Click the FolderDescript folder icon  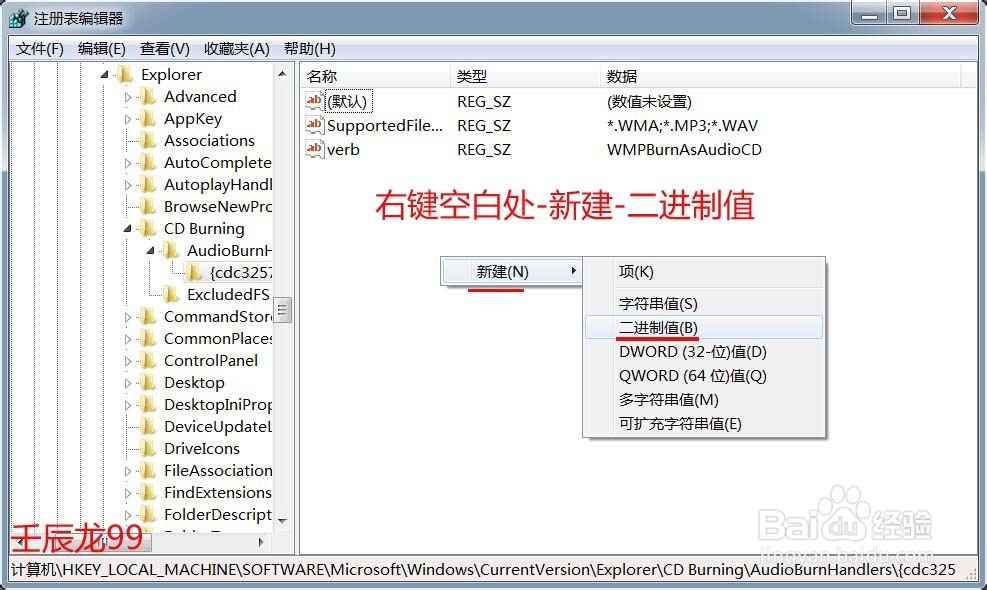pyautogui.click(x=148, y=515)
